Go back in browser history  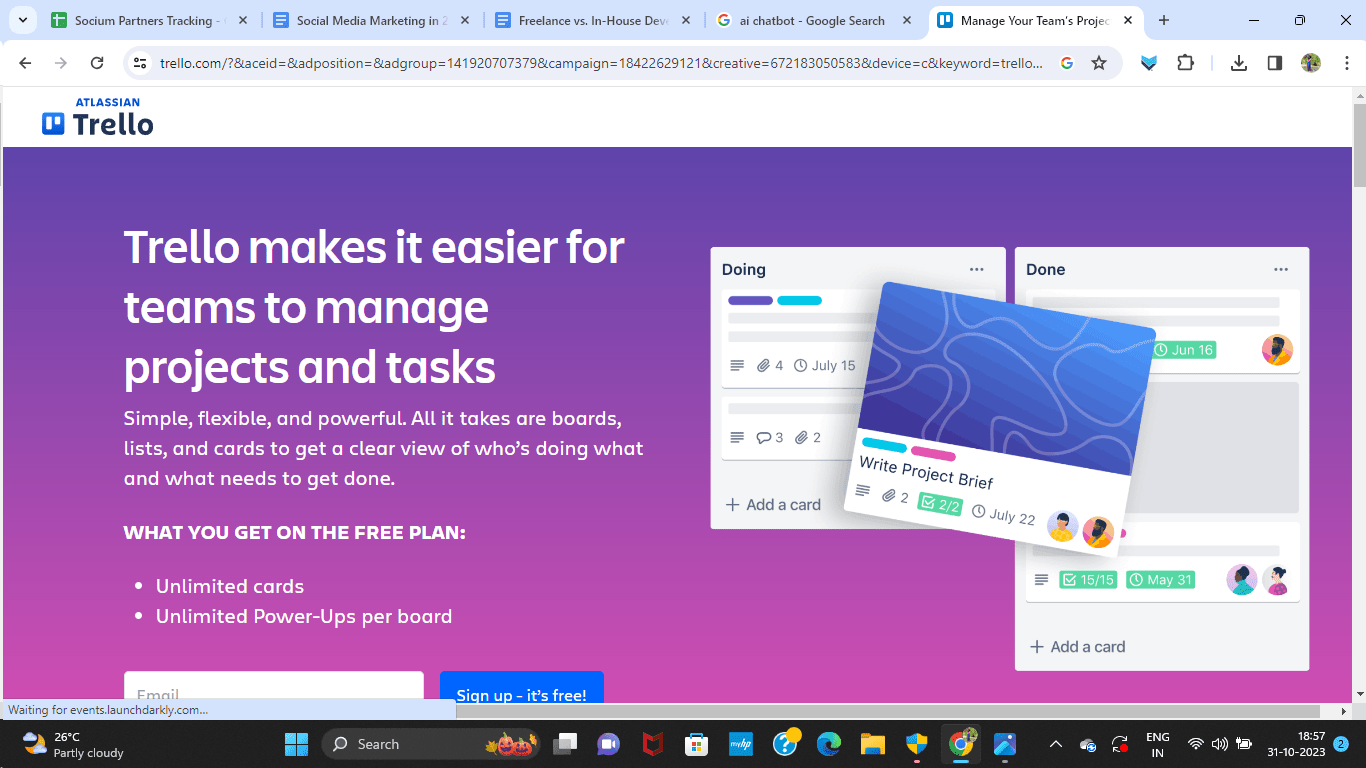[25, 63]
